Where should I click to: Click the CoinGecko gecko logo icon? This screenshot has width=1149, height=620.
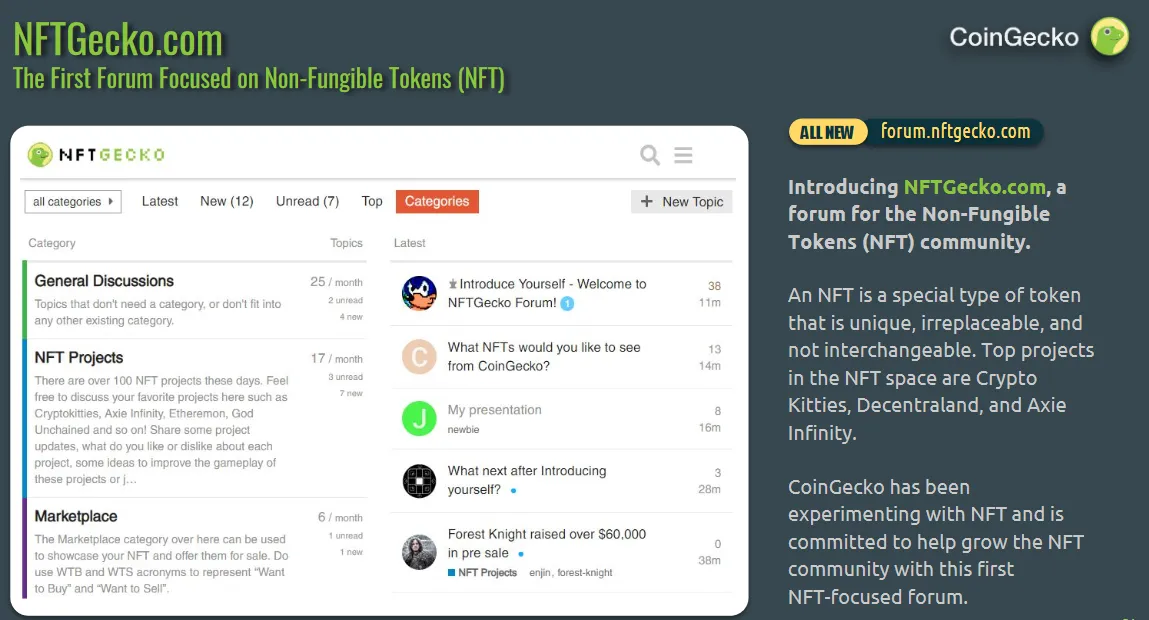point(1109,38)
